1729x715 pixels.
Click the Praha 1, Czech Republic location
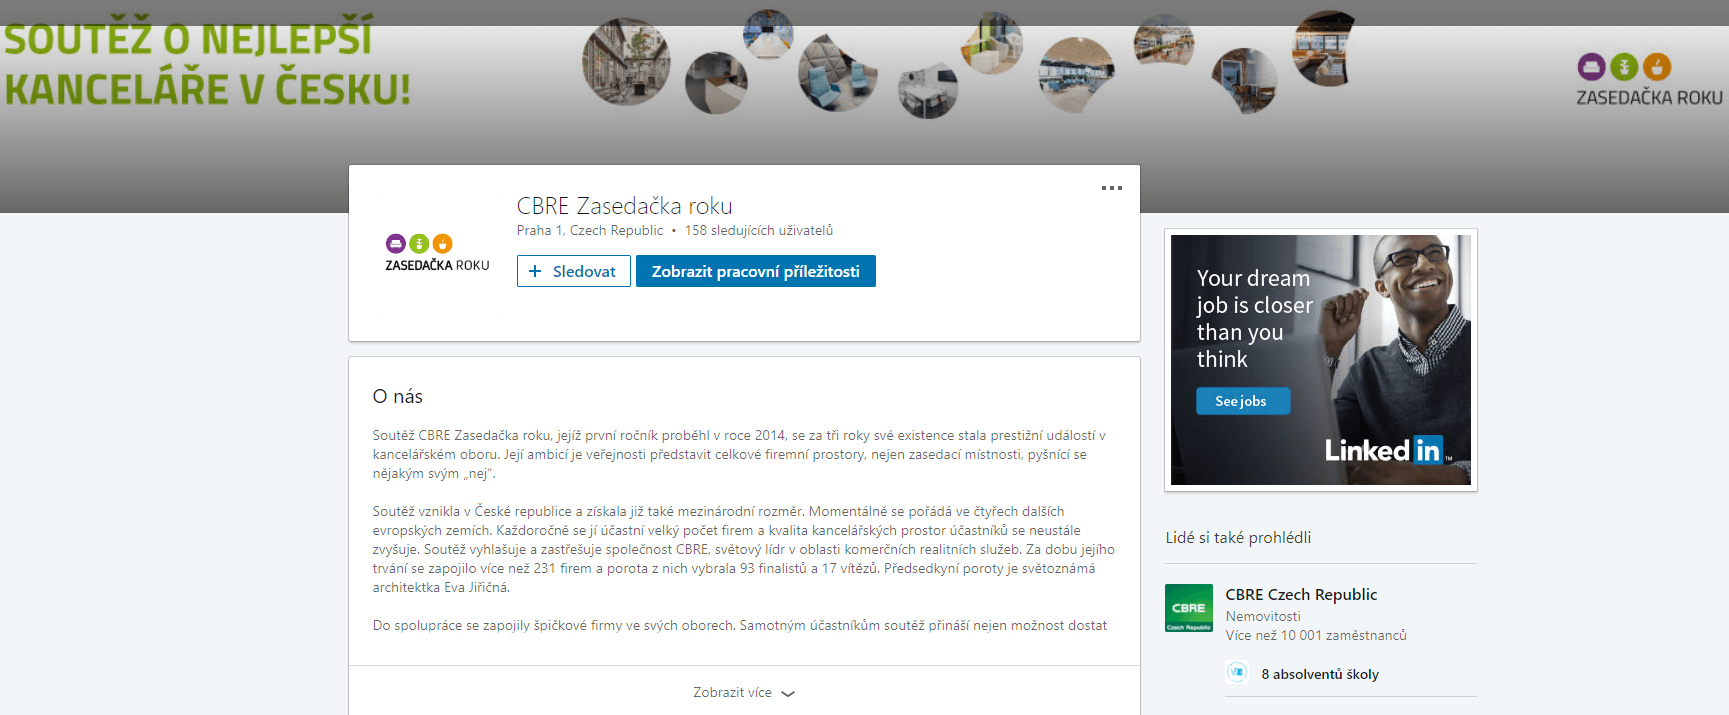(589, 231)
